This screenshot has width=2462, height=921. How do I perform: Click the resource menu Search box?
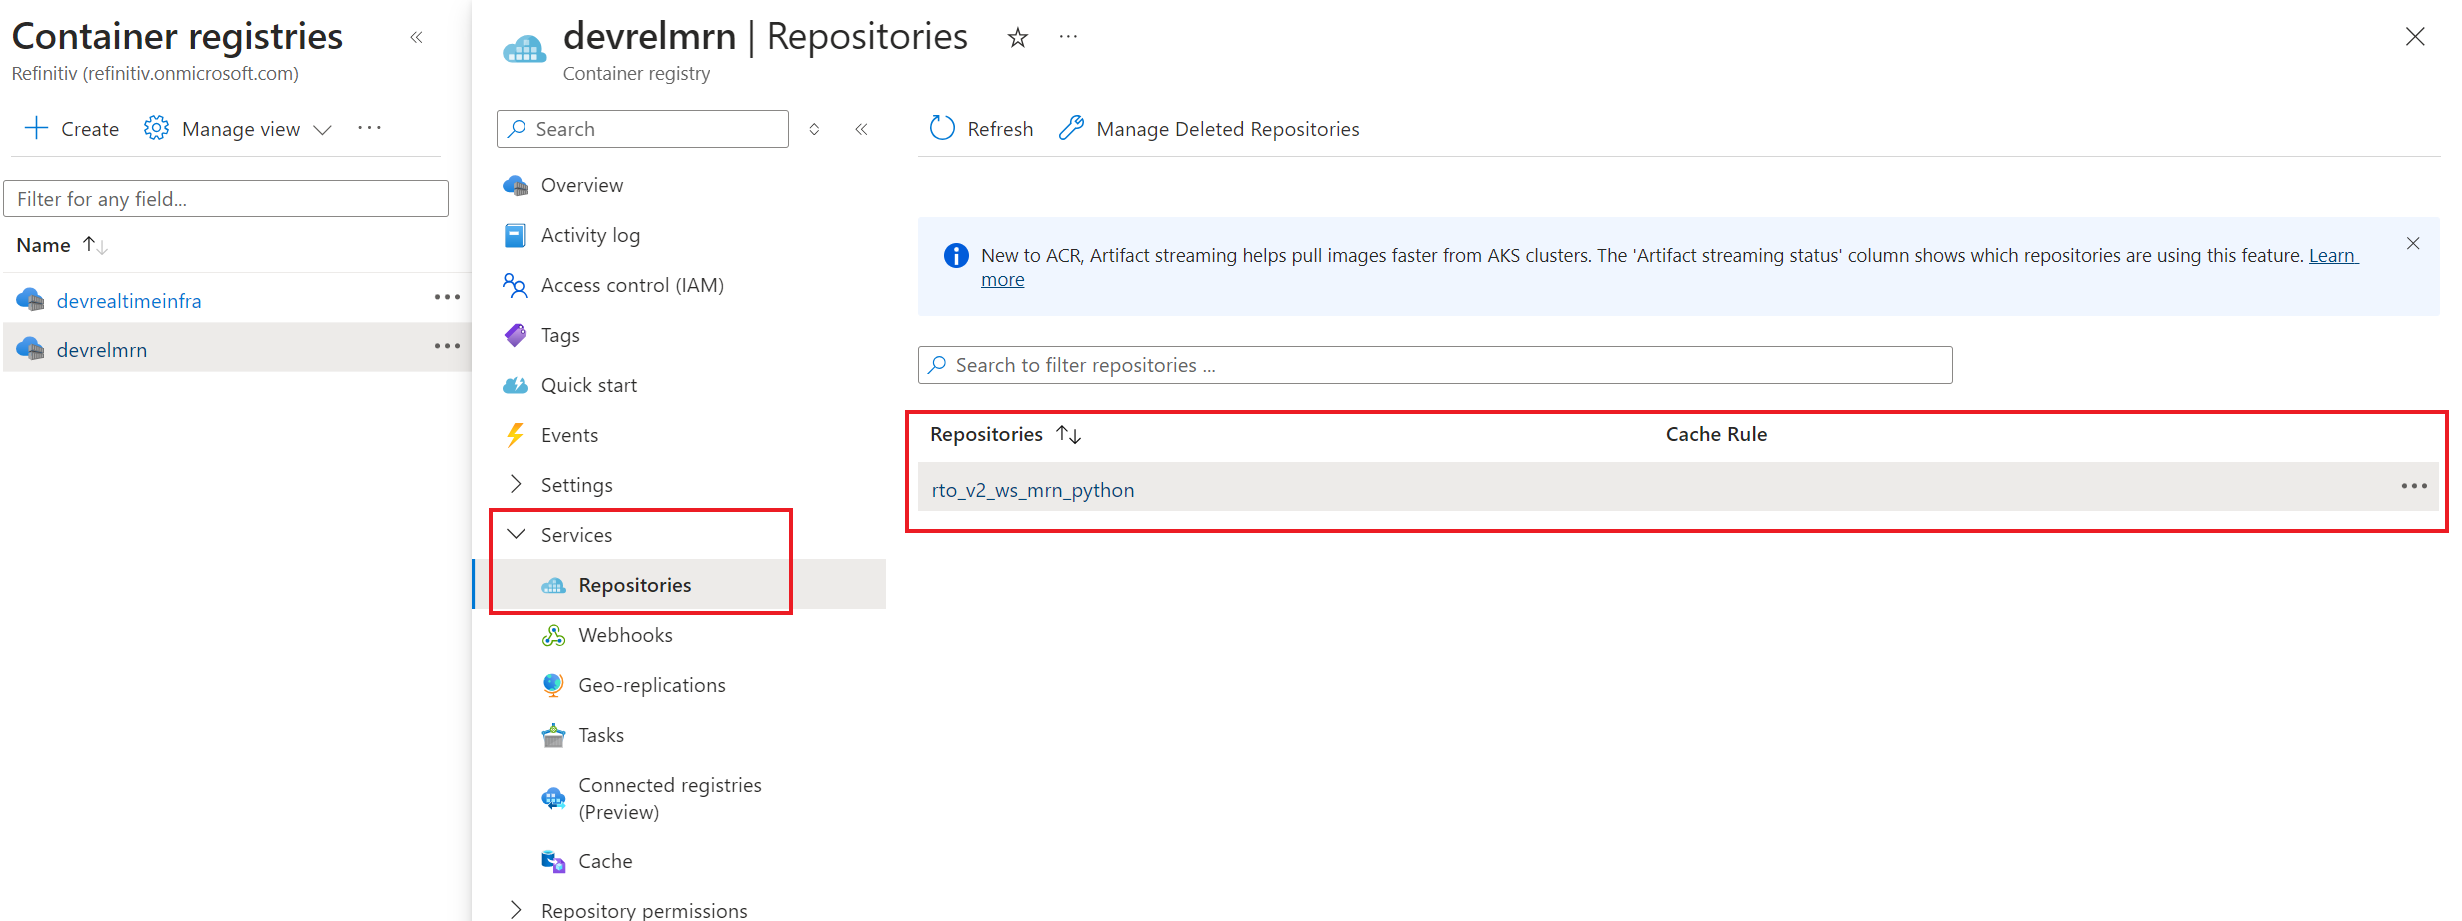(642, 129)
